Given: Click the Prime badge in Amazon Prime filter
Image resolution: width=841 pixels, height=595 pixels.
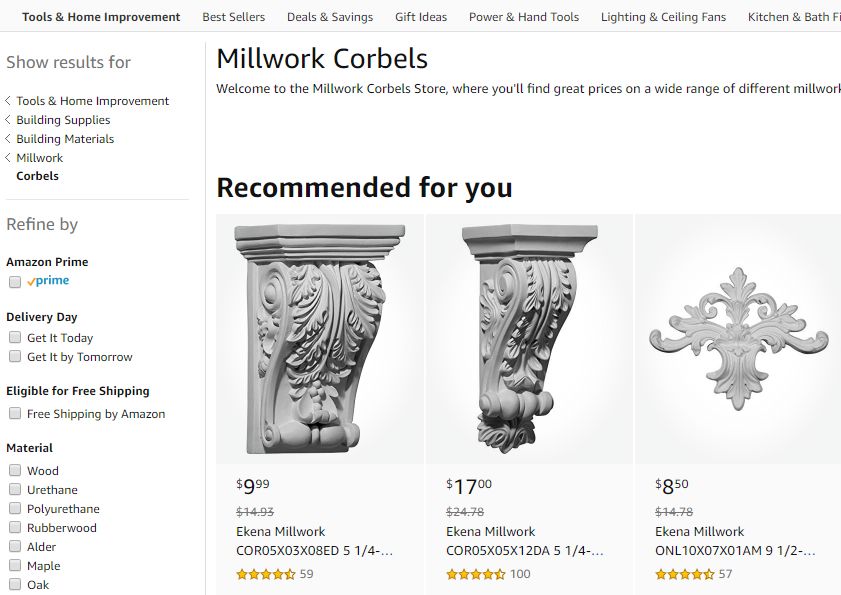Looking at the screenshot, I should click(47, 281).
